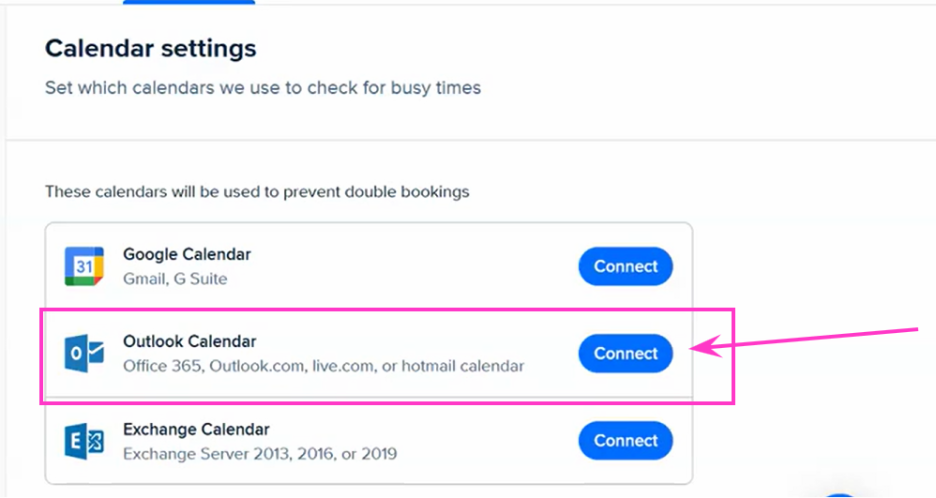936x498 pixels.
Task: Open the blue chat bubble at bottom corner
Action: click(840, 495)
